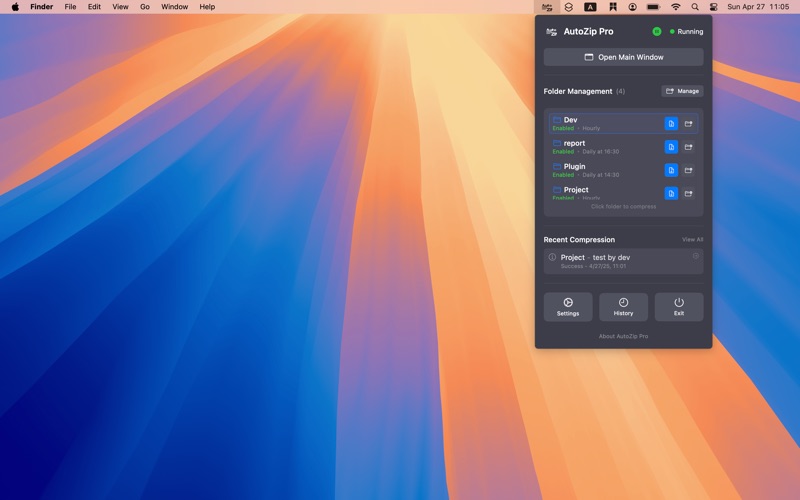Viewport: 800px width, 500px height.
Task: Open the Apple menu
Action: pos(15,7)
